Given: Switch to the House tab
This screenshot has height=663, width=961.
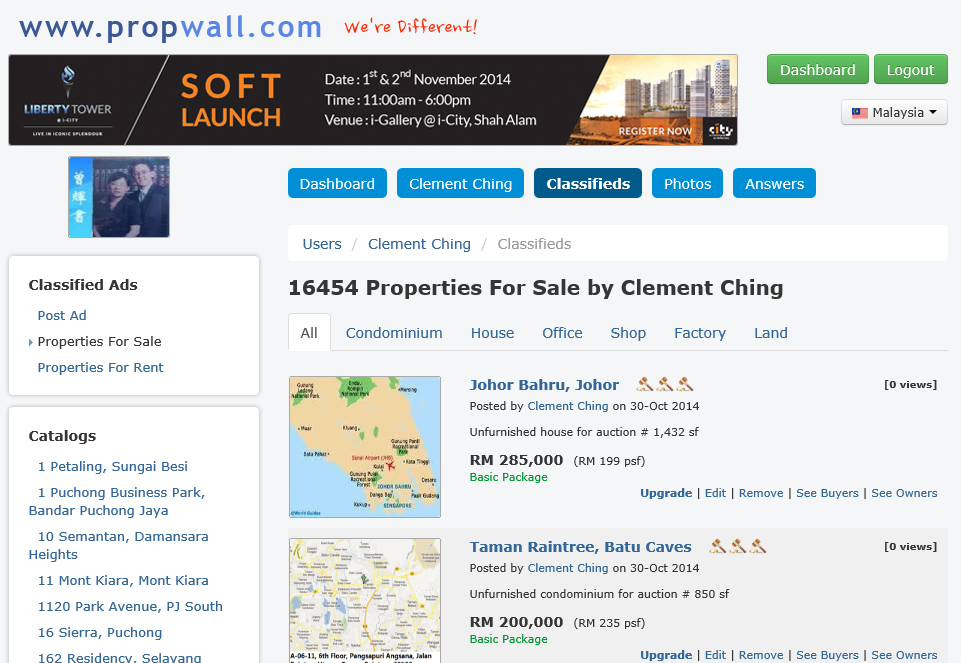Looking at the screenshot, I should pyautogui.click(x=492, y=333).
